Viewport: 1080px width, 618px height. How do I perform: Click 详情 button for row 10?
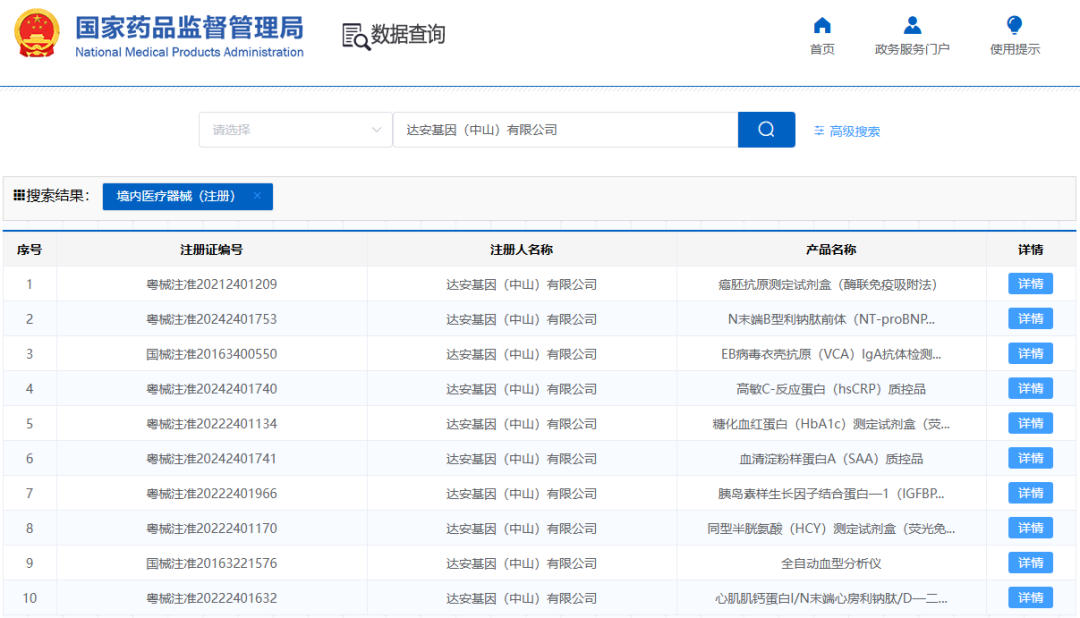[x=1030, y=597]
